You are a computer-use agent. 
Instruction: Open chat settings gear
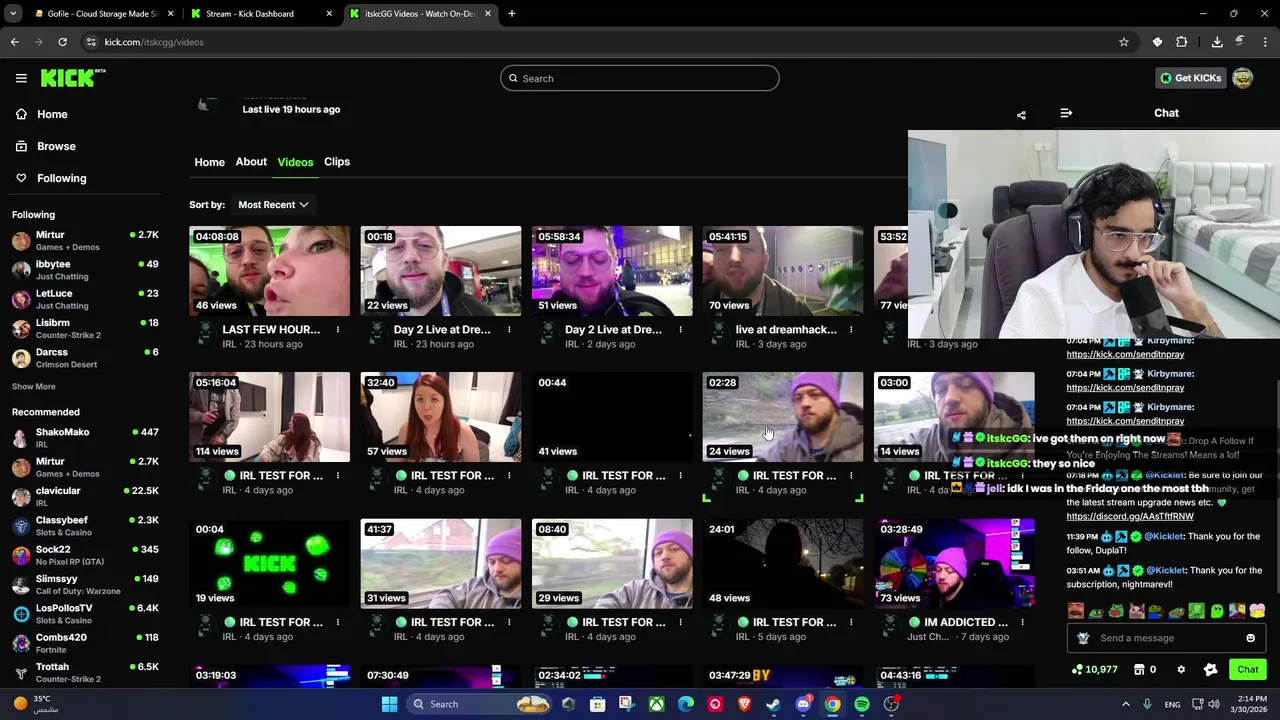point(1181,669)
